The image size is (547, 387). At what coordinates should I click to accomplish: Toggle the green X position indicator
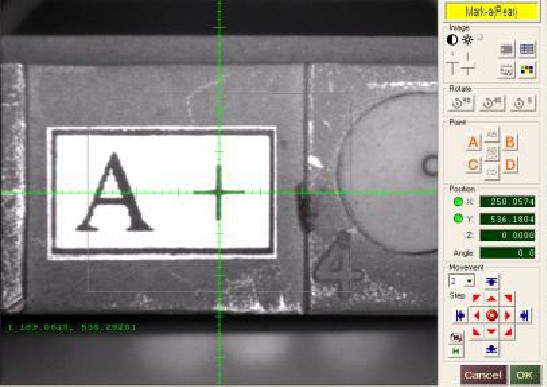coord(458,201)
